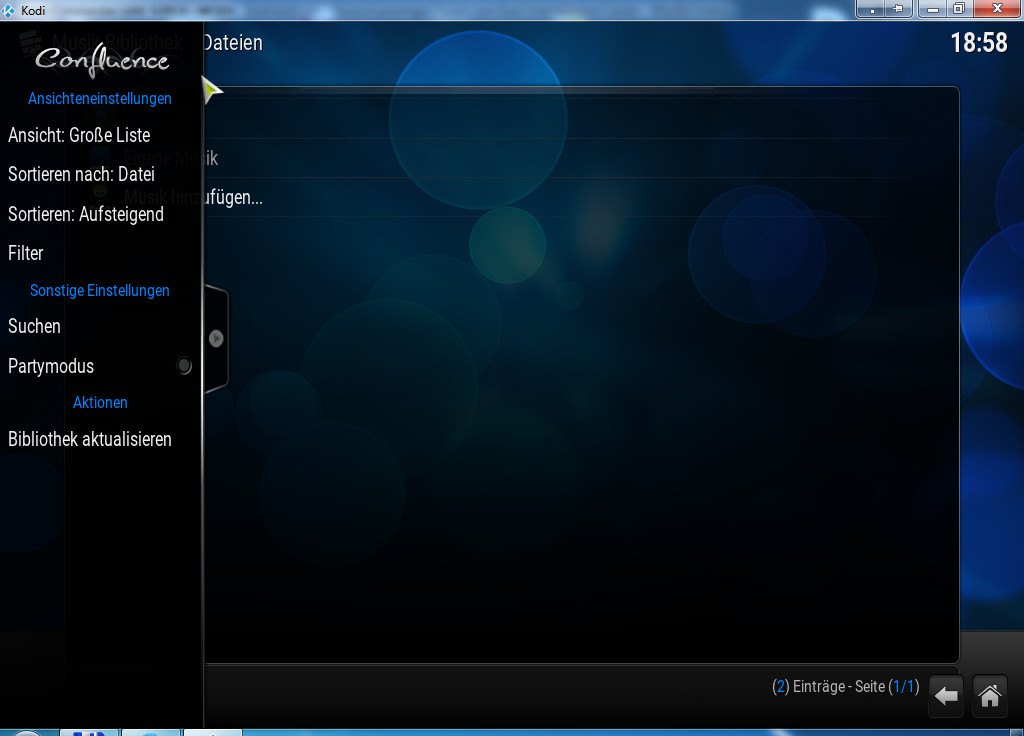Restore down the Kodi window
Image resolution: width=1024 pixels, height=736 pixels.
pos(959,8)
